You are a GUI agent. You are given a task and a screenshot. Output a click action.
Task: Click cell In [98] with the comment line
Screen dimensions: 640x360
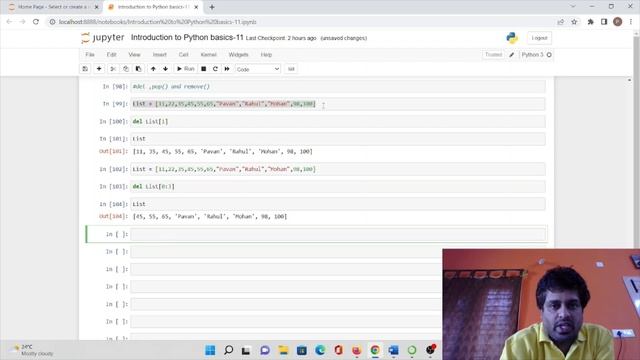tap(338, 87)
